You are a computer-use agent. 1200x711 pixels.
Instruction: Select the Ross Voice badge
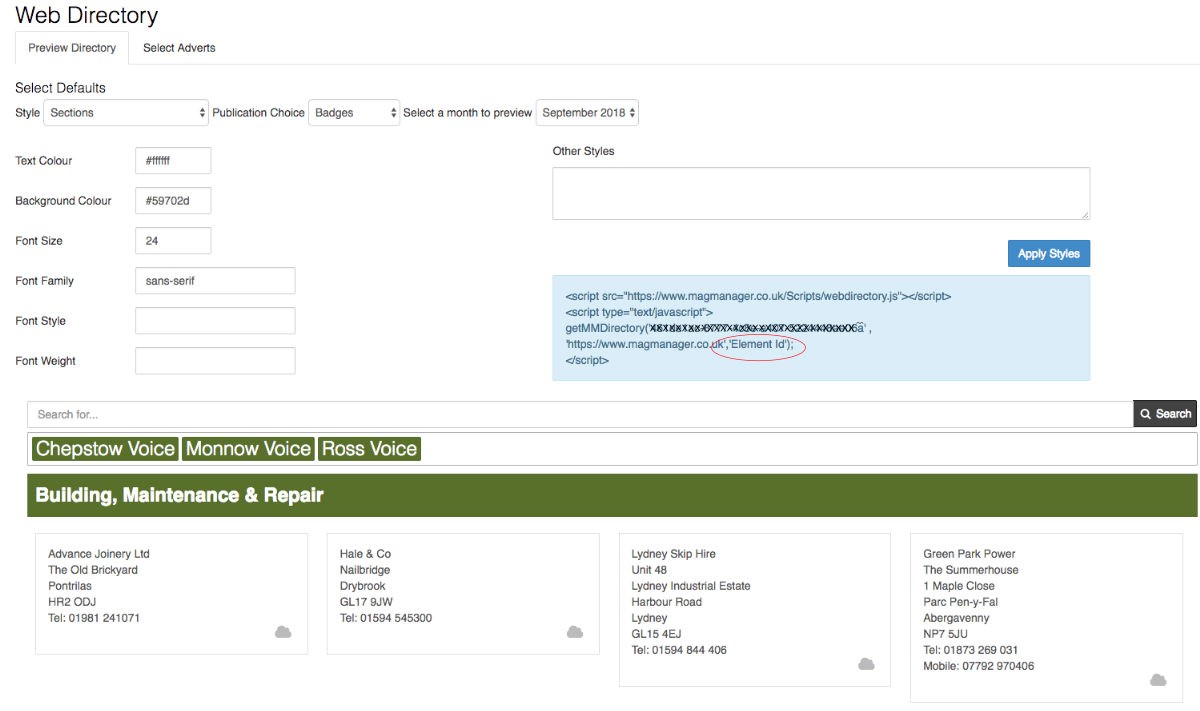pyautogui.click(x=369, y=449)
